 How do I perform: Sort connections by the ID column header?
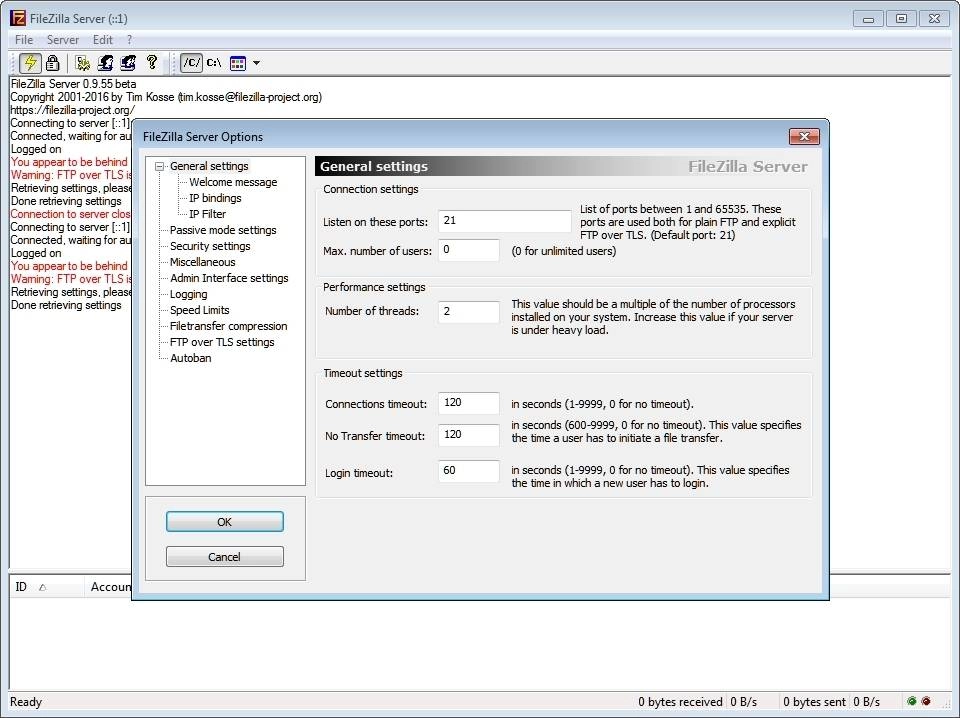tap(47, 587)
